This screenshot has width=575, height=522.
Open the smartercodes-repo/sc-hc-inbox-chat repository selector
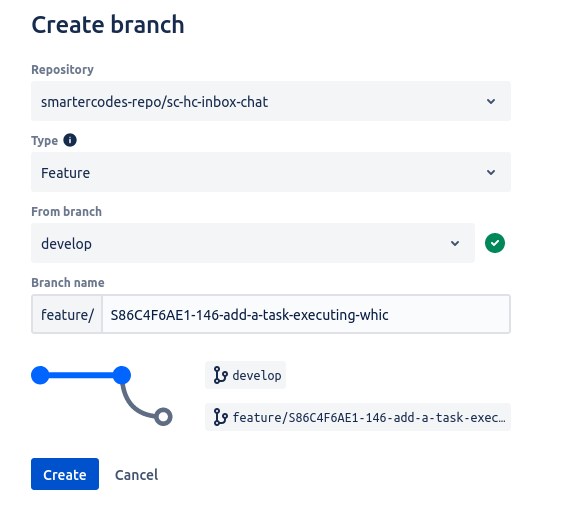(x=271, y=101)
